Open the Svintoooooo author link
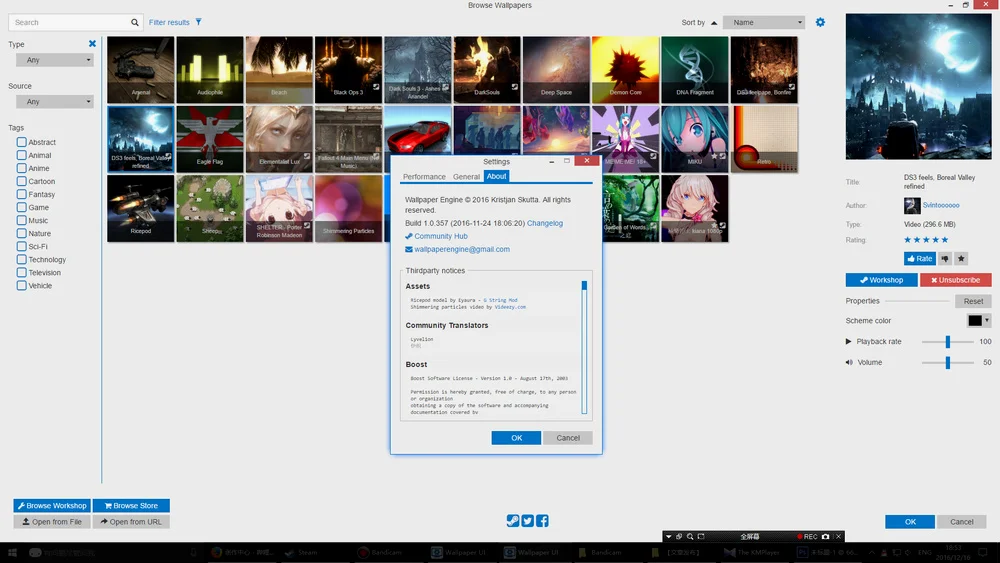This screenshot has width=1000, height=563. click(x=941, y=205)
